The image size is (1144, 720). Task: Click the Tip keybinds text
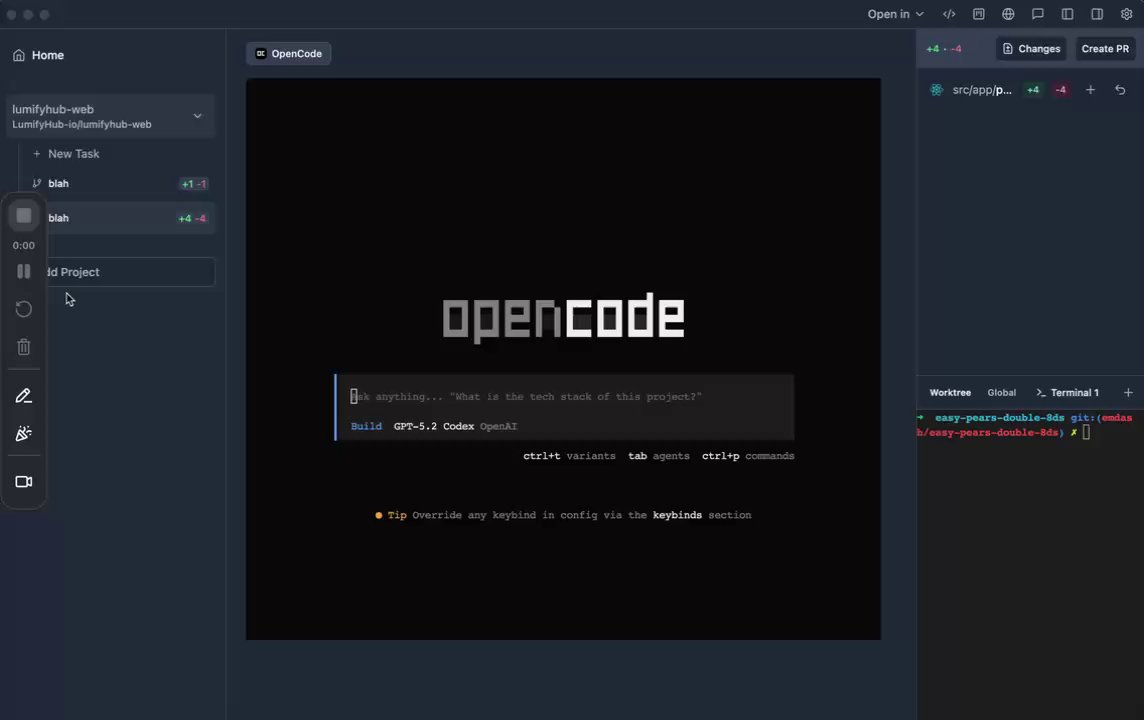(x=563, y=515)
